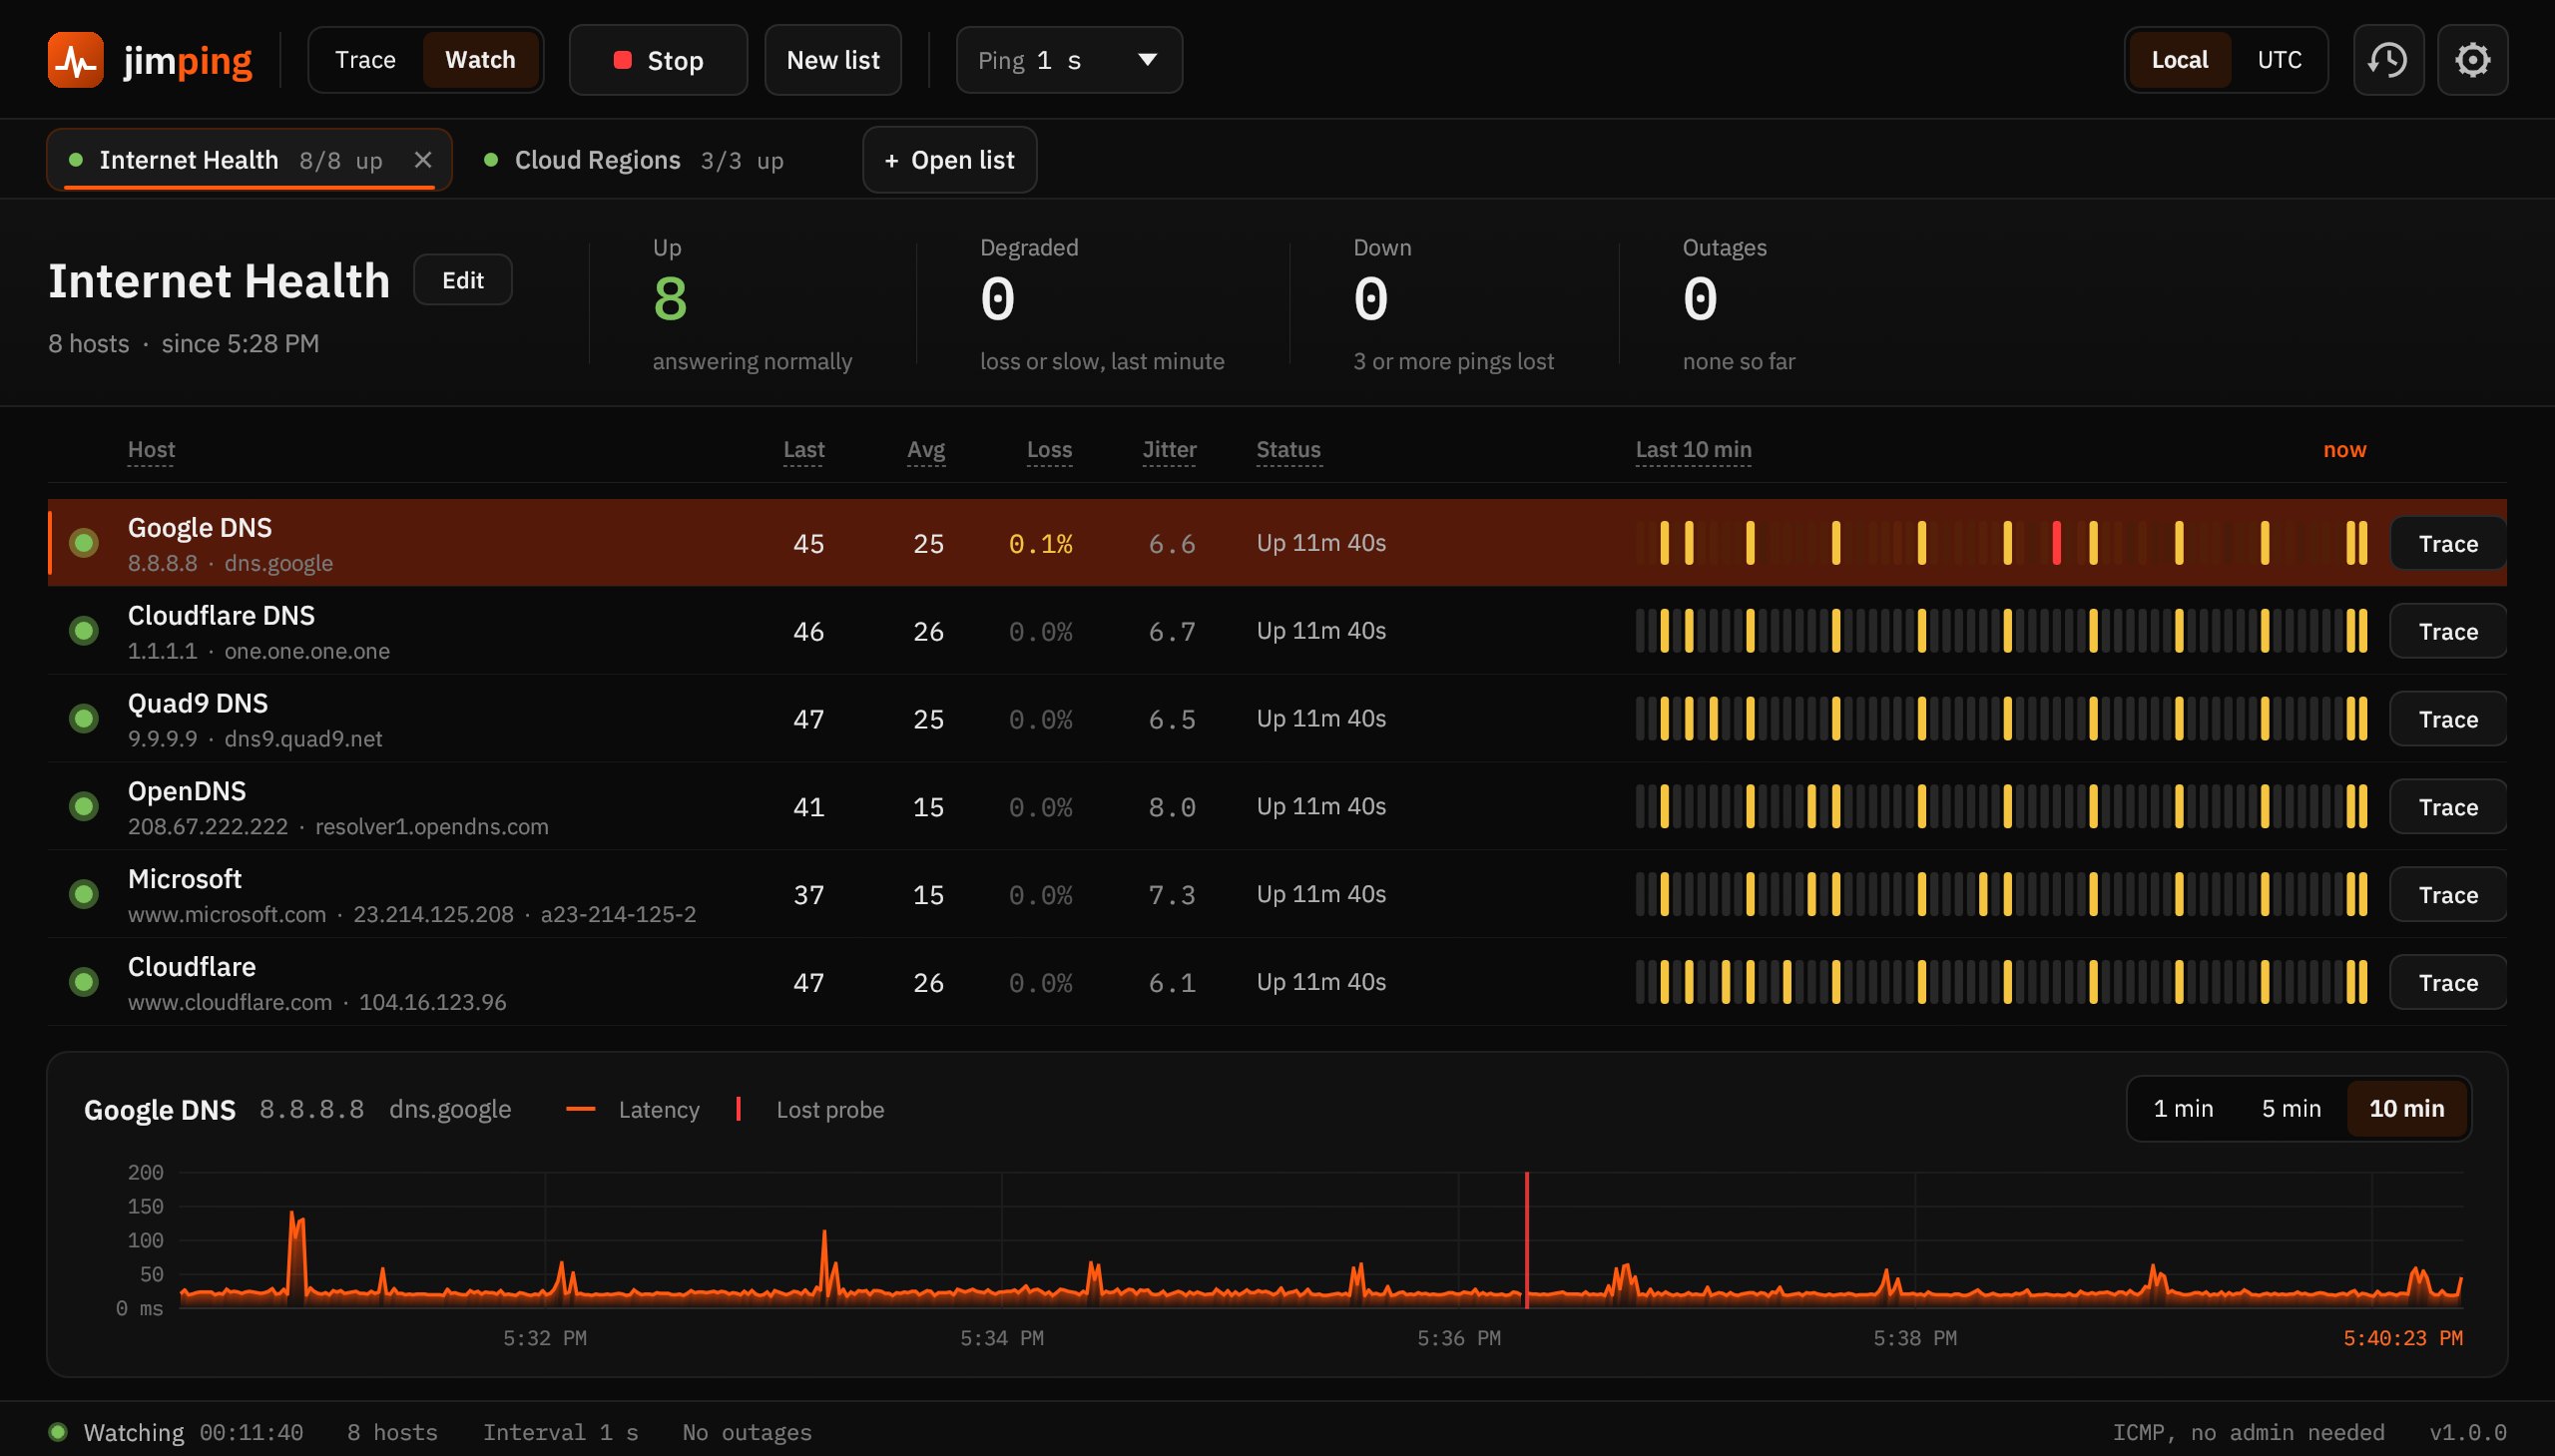The width and height of the screenshot is (2555, 1456).
Task: Sort by the Status column header
Action: 1288,450
